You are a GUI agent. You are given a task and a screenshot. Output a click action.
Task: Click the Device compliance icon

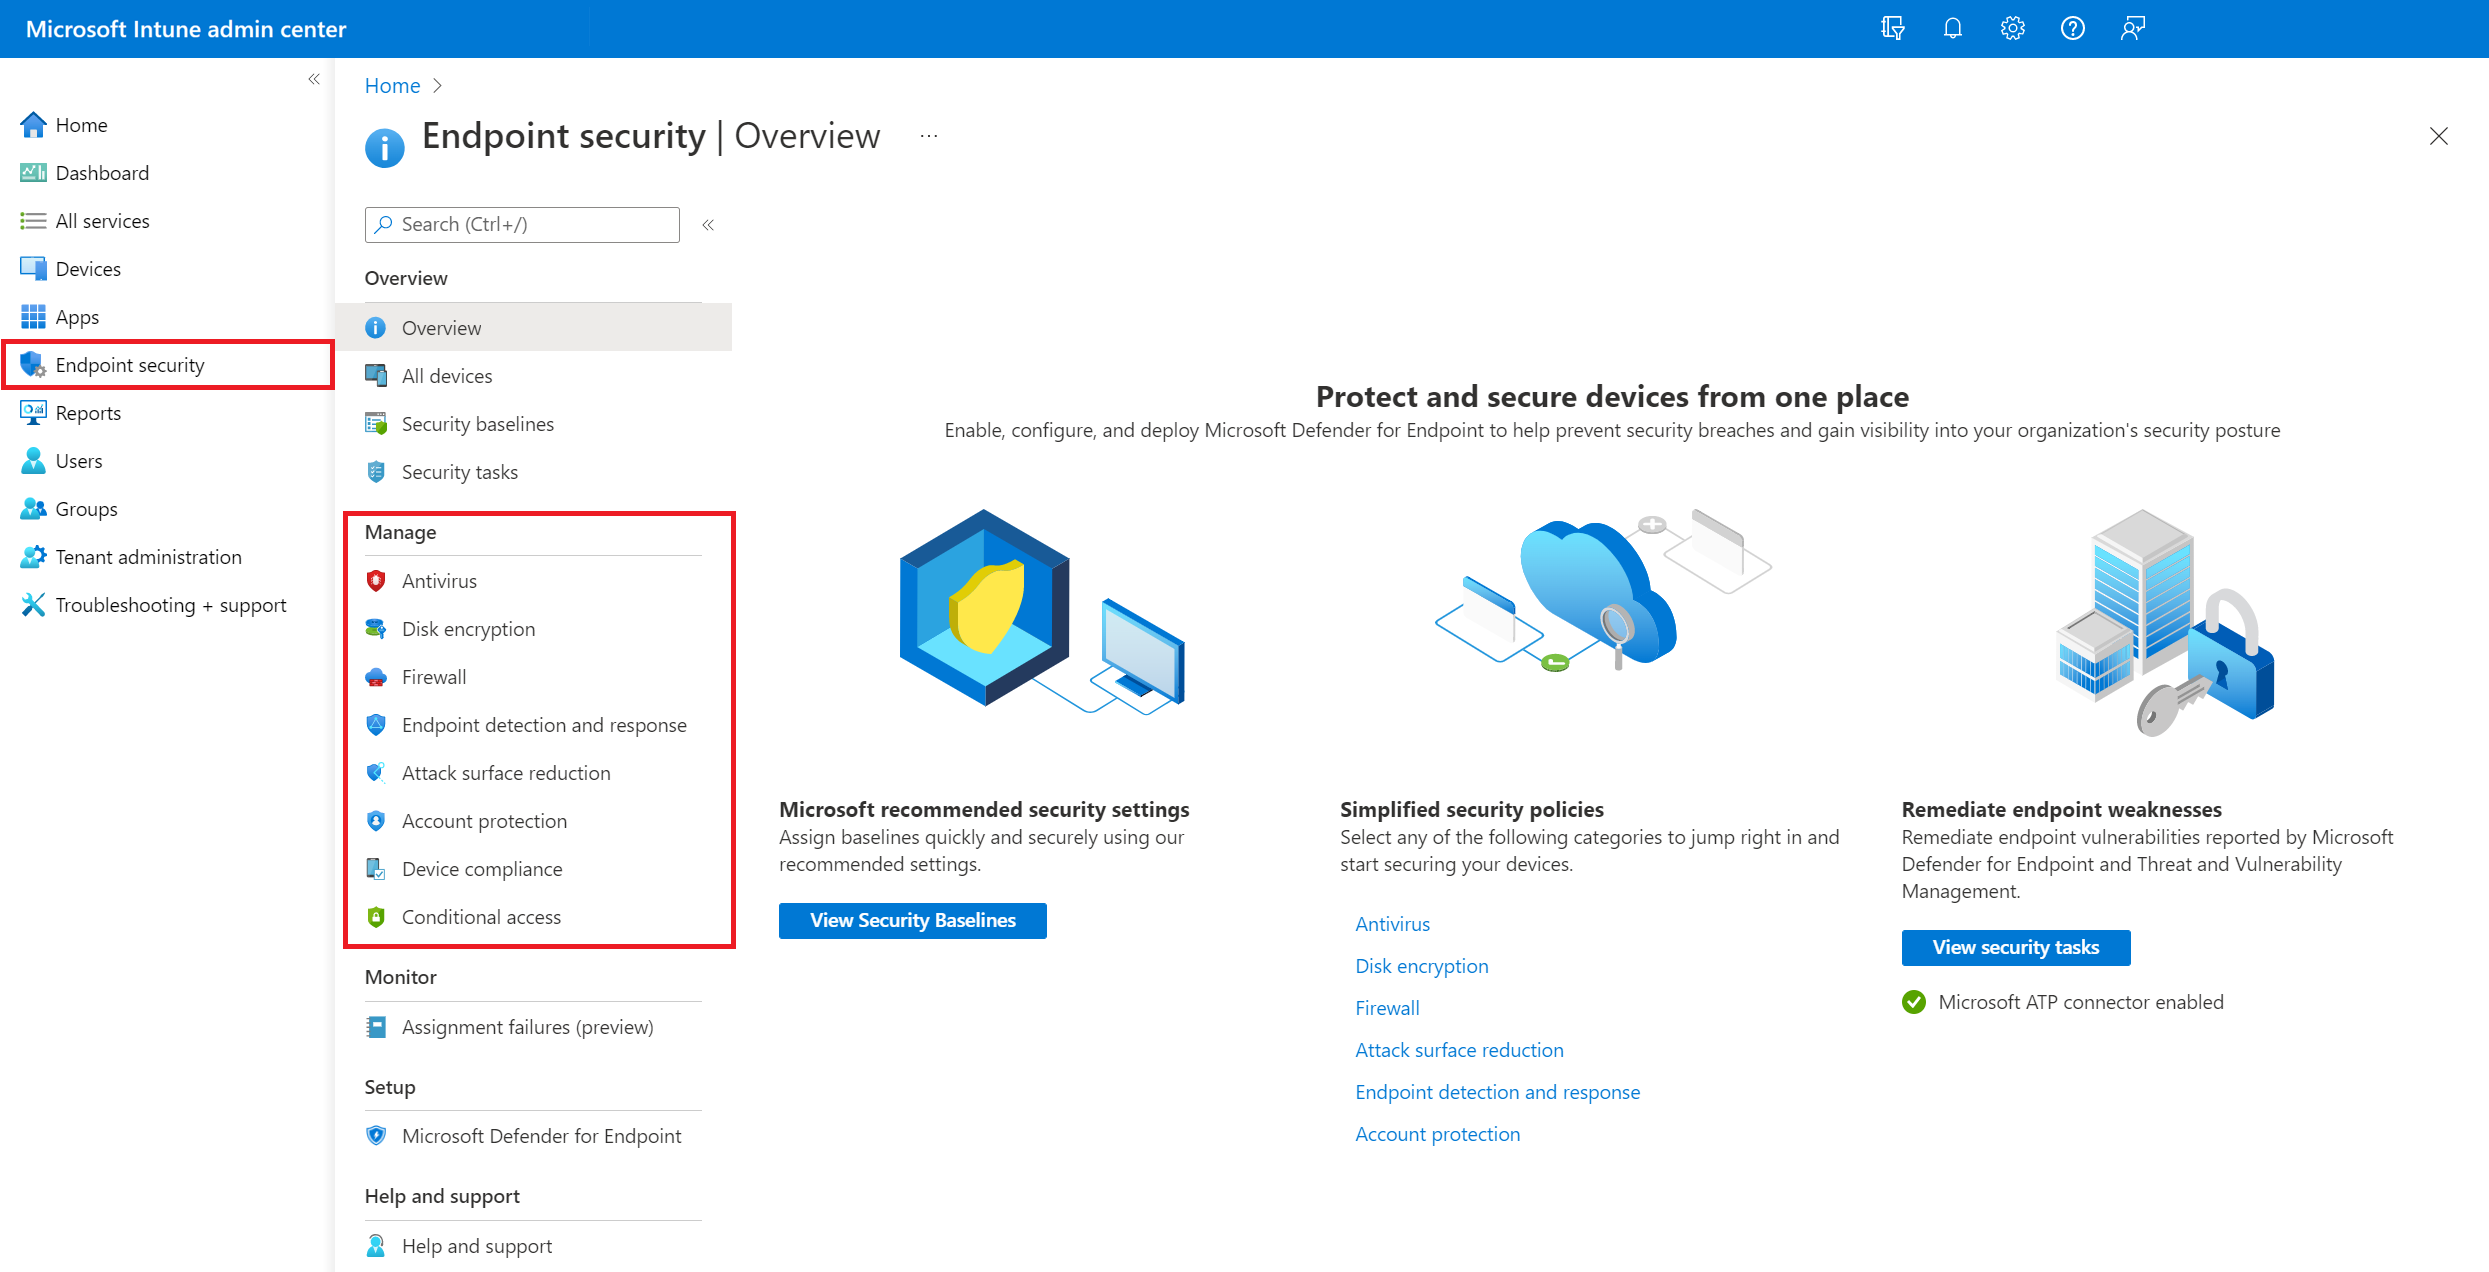[x=378, y=868]
